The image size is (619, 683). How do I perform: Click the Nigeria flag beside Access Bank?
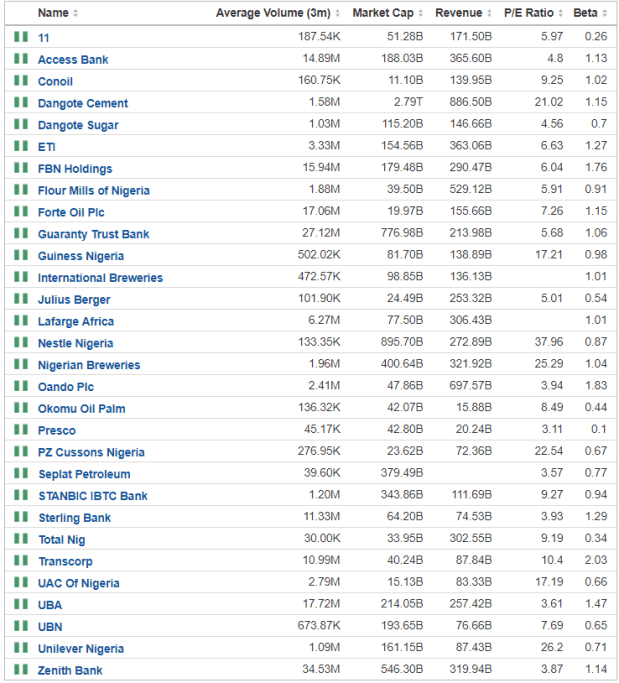(x=21, y=58)
